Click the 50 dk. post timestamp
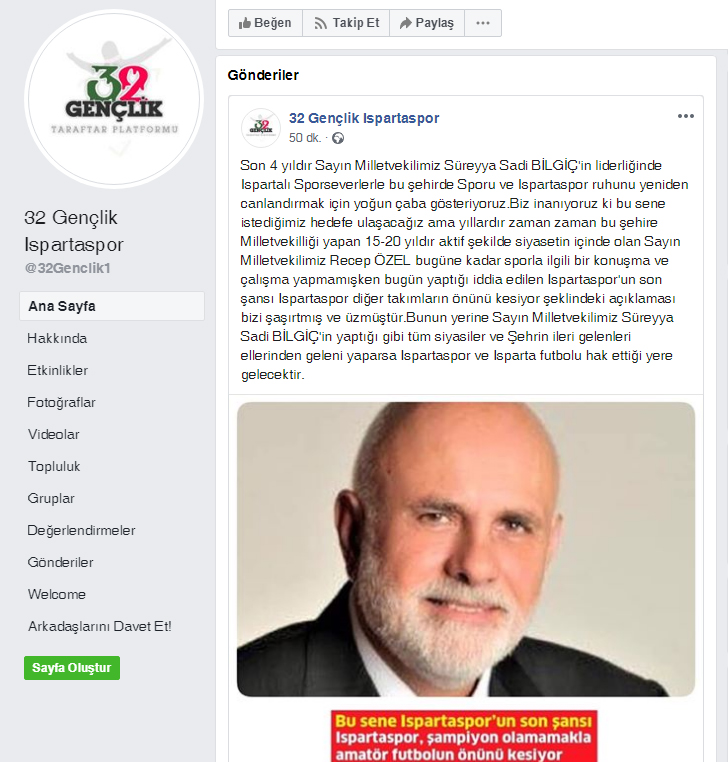Screen dimensions: 728x762 pos(305,138)
